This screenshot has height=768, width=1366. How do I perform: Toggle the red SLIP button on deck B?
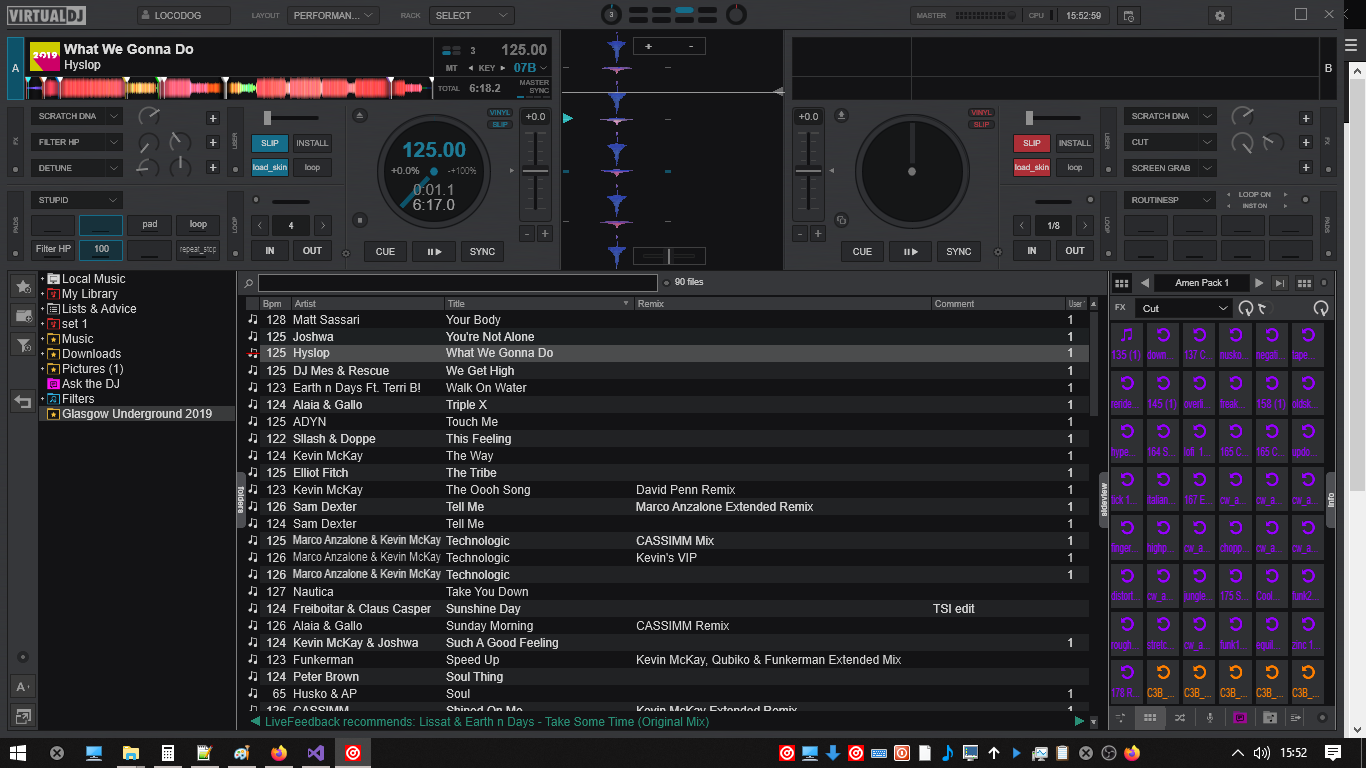tap(1032, 143)
